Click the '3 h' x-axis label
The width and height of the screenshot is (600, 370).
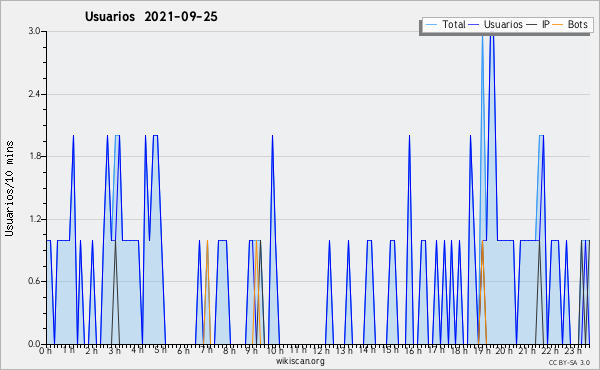coord(114,350)
